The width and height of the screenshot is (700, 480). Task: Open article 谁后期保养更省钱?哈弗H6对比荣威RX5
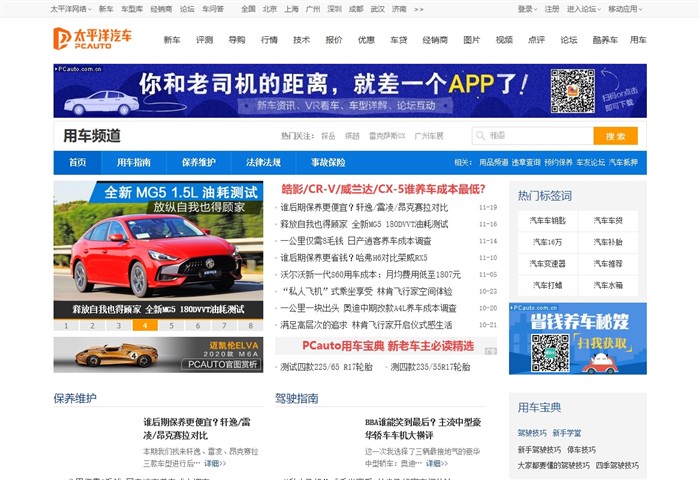tap(354, 258)
